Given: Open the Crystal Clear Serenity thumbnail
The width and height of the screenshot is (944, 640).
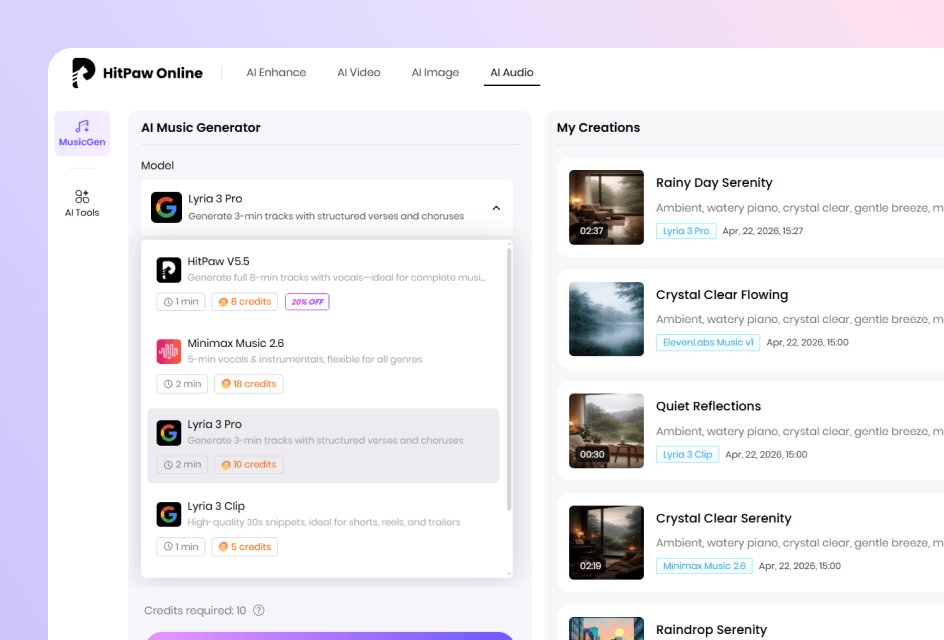Looking at the screenshot, I should tap(606, 542).
